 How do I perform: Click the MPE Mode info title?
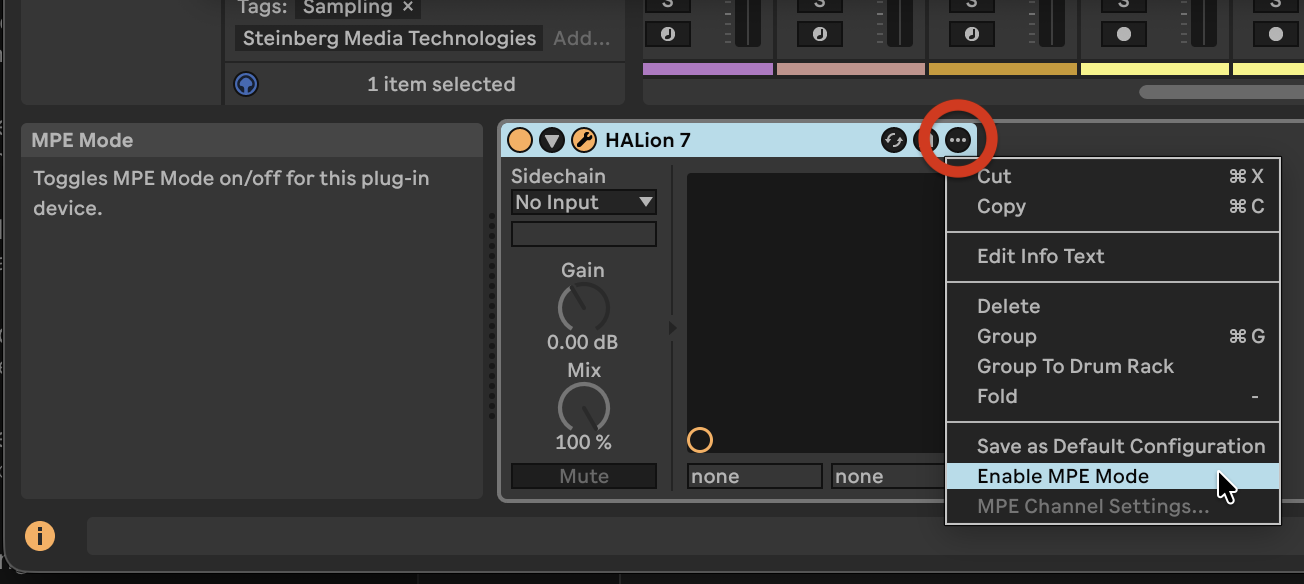pos(82,140)
